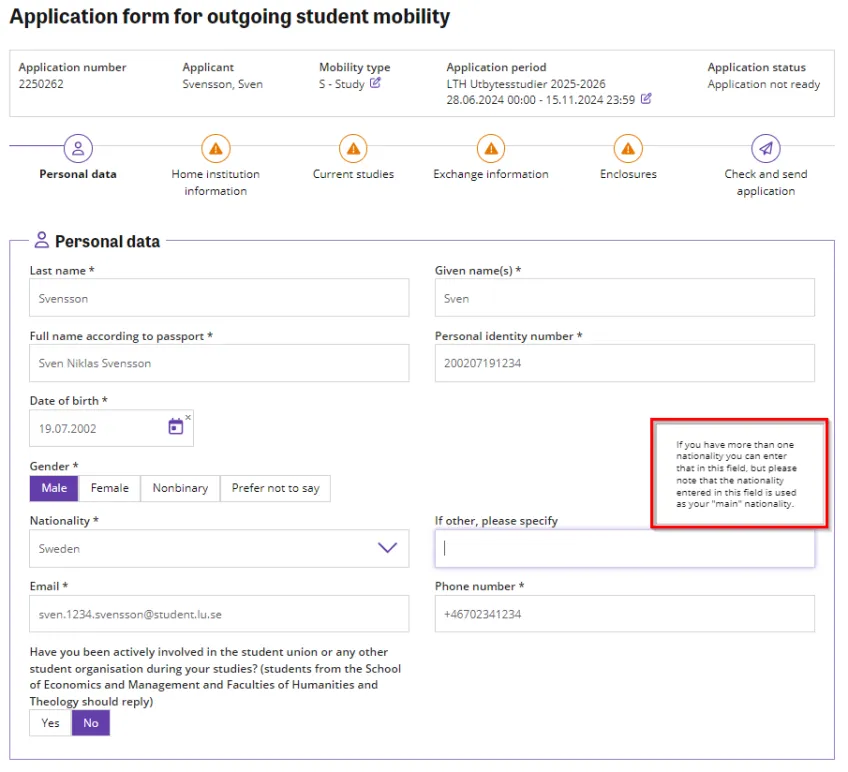
Task: Choose Nonbinary as gender
Action: pyautogui.click(x=180, y=488)
